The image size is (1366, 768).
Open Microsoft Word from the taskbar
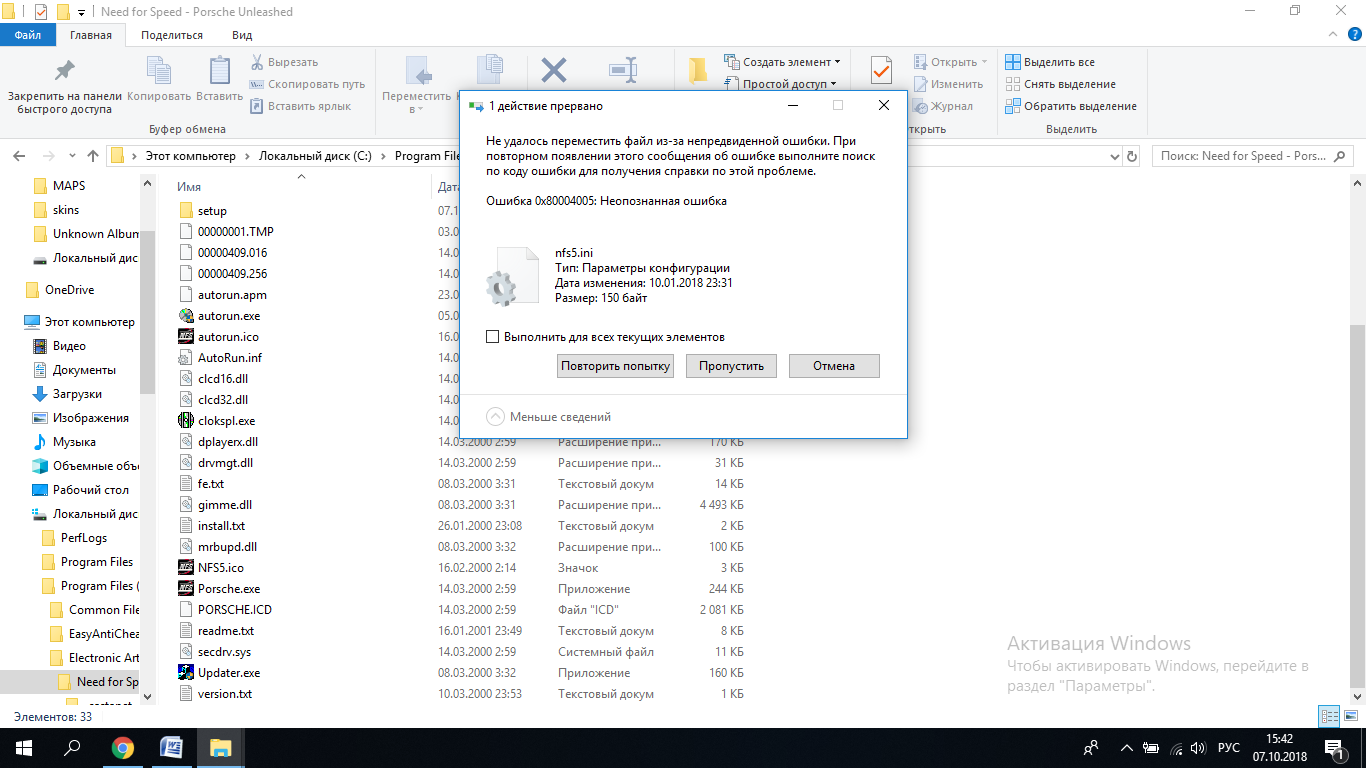(172, 748)
